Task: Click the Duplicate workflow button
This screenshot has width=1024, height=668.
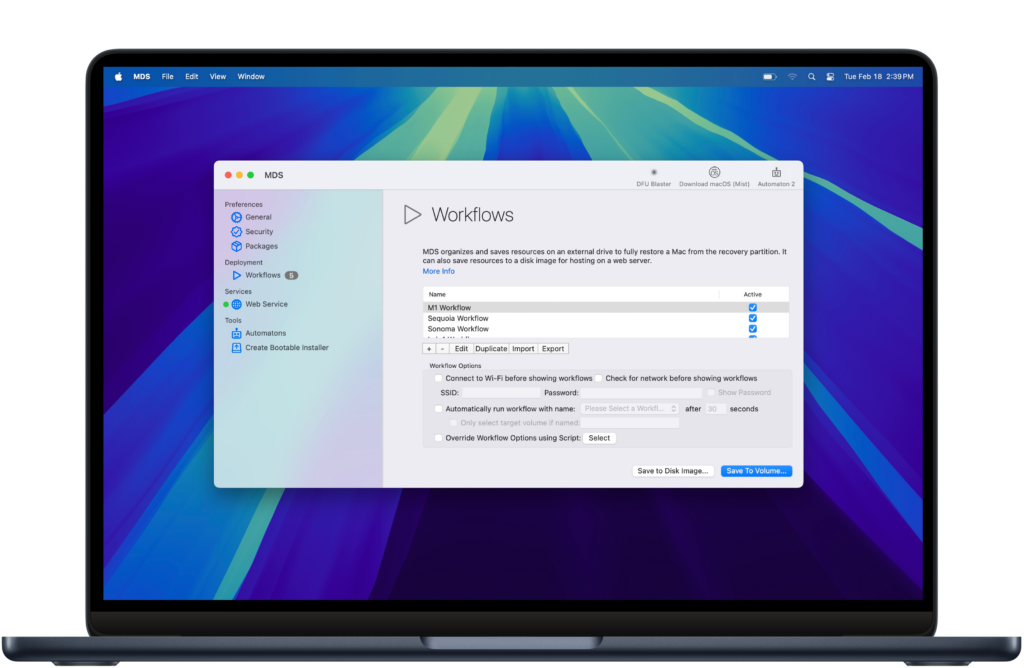Action: 491,349
